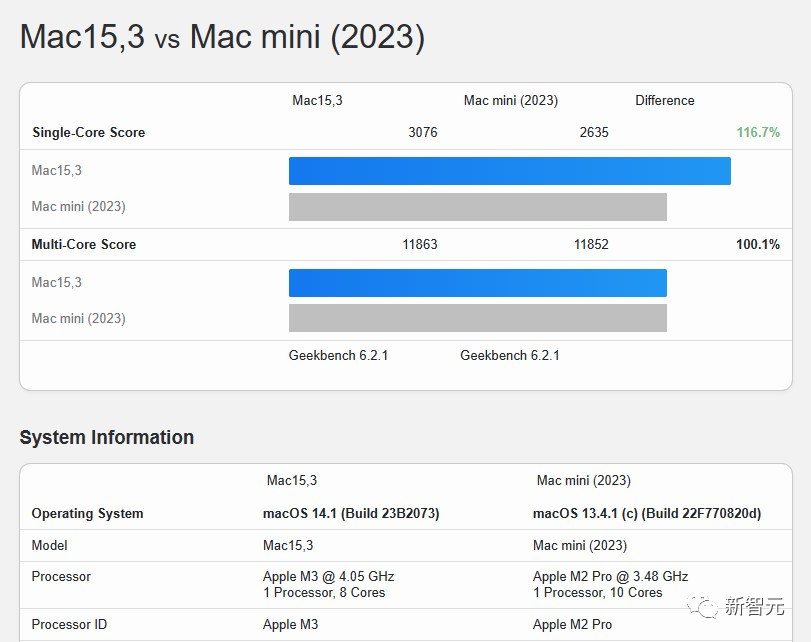Image resolution: width=811 pixels, height=642 pixels.
Task: Select the Operating System row label
Action: click(x=87, y=513)
